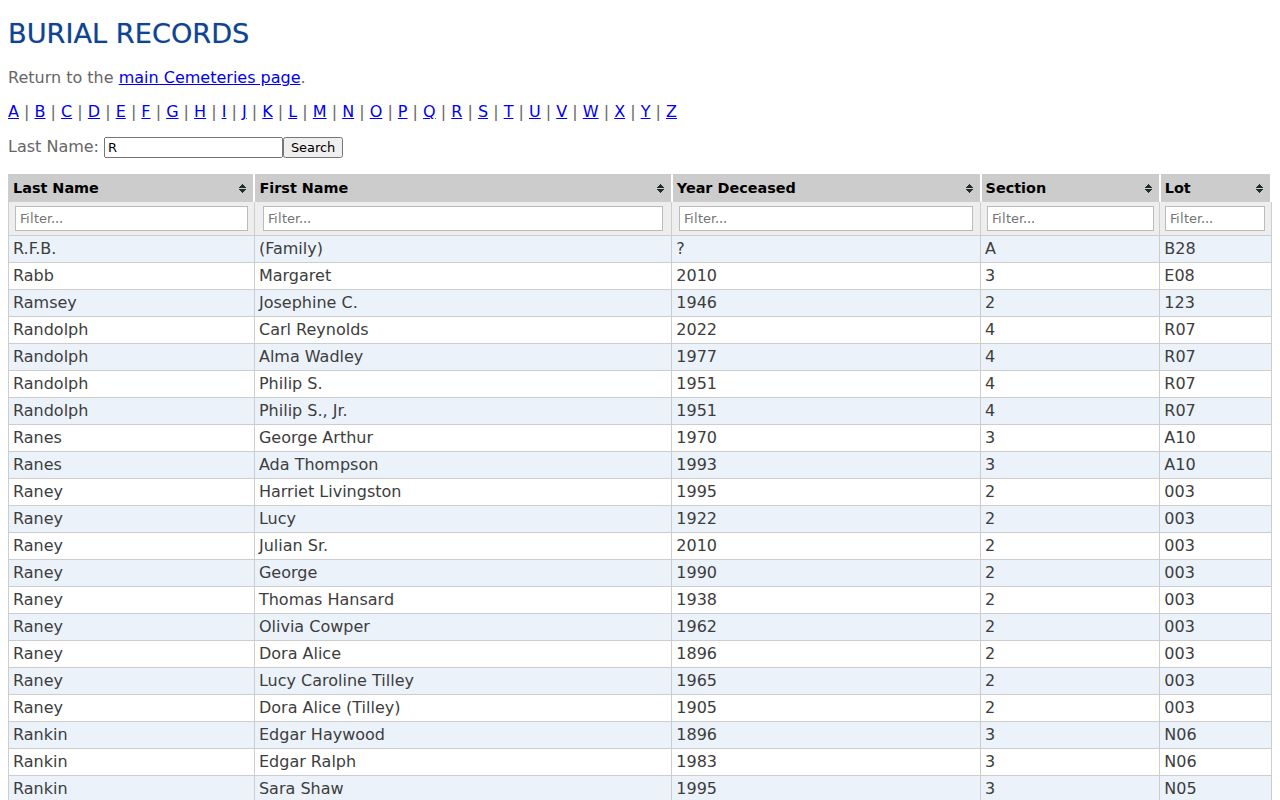
Task: Jump to last names starting with A
Action: pos(13,111)
